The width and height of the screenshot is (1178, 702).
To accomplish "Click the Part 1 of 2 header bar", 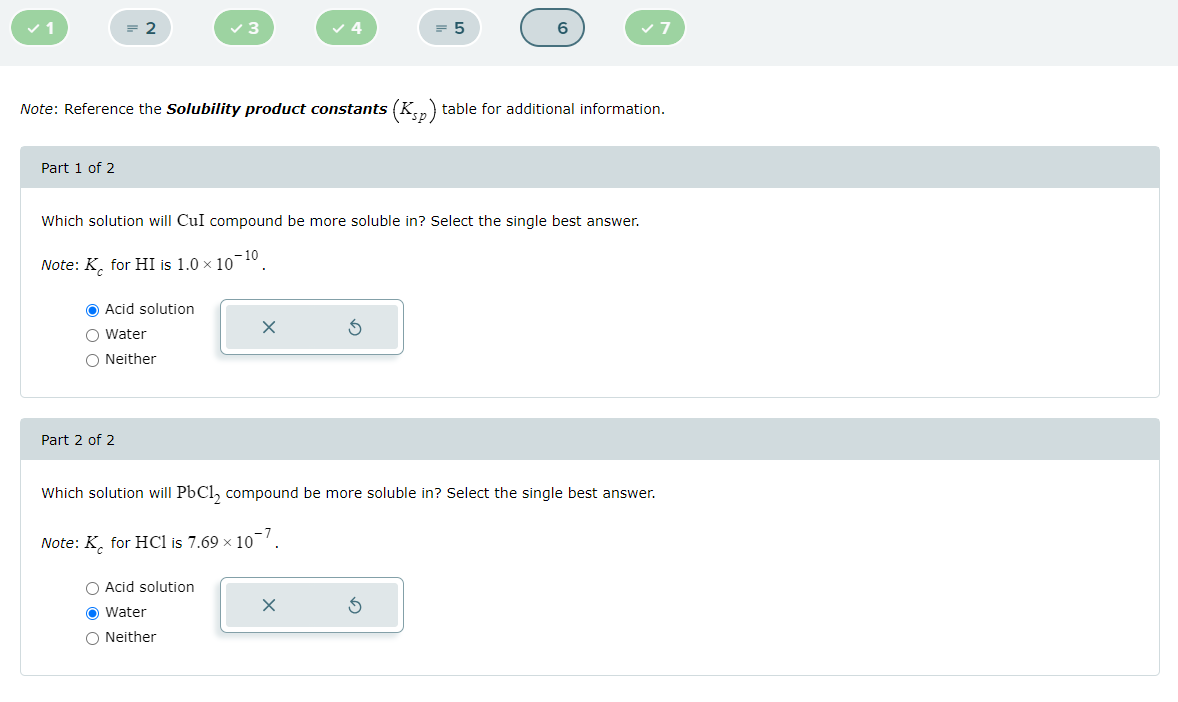I will (x=77, y=168).
